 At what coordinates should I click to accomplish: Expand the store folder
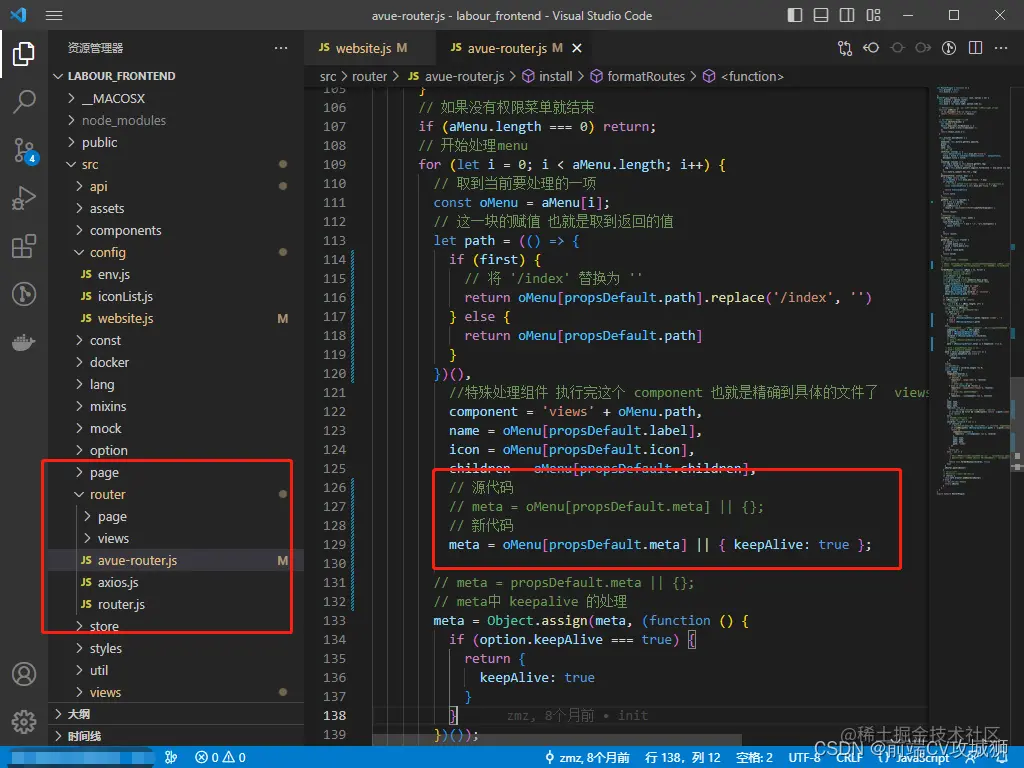point(176,626)
